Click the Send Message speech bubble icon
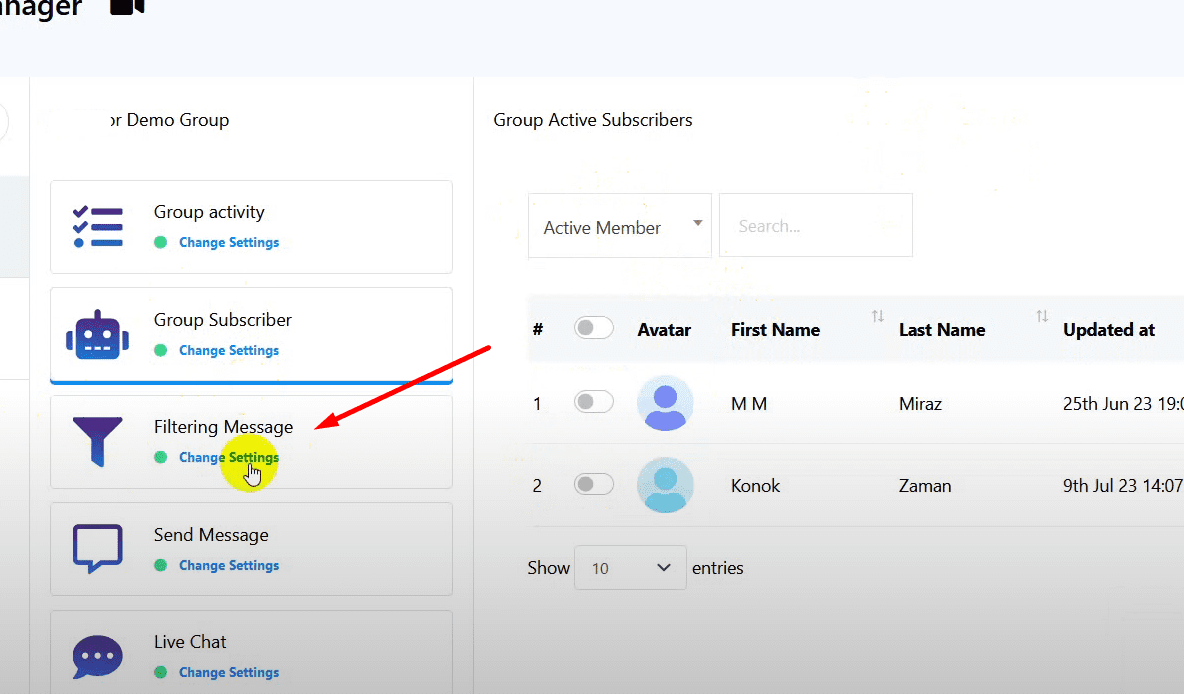This screenshot has width=1184, height=694. [98, 549]
